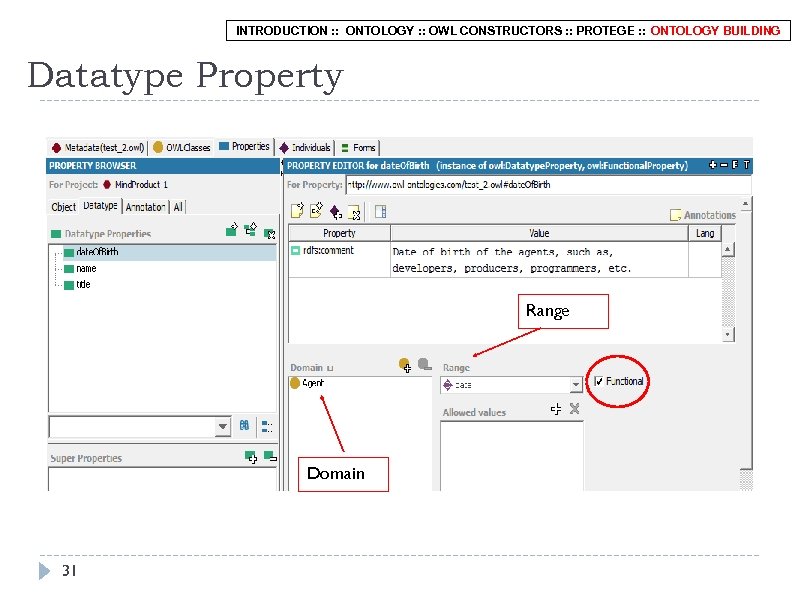
Task: Click the Annotations note icon
Action: (x=675, y=215)
